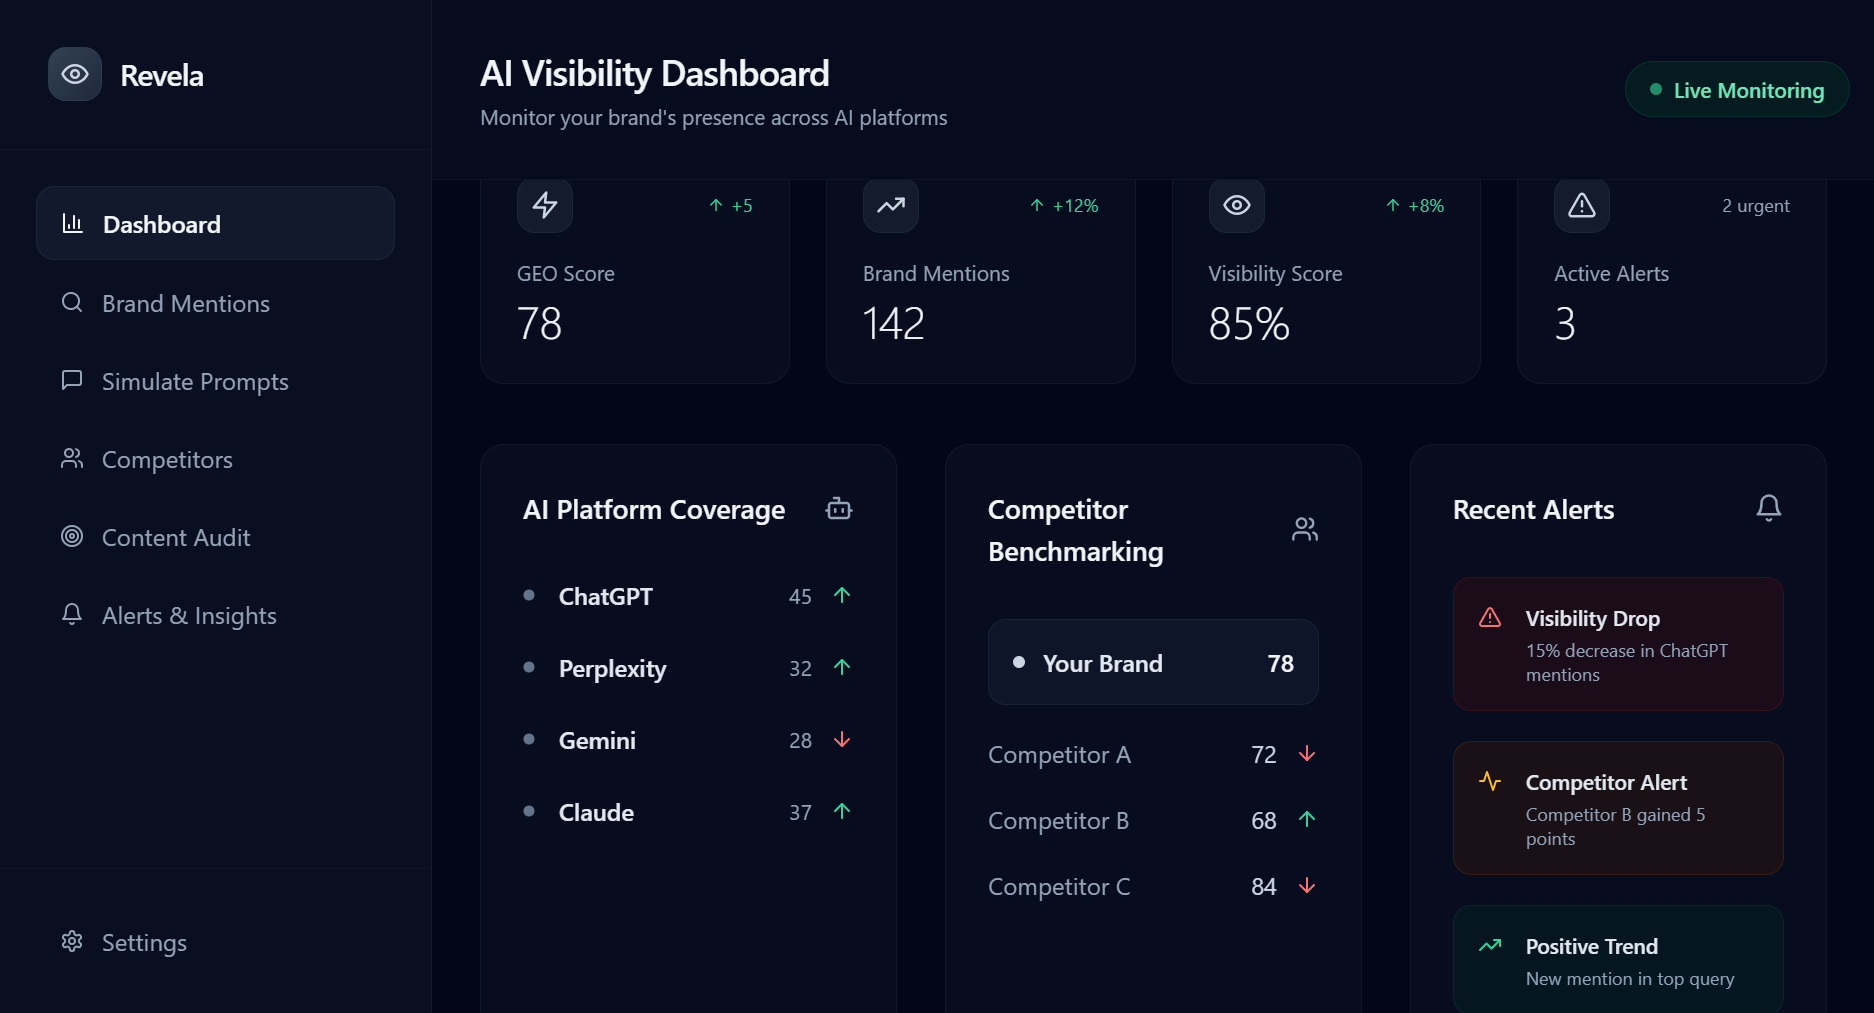Select the Perplexity platform label
The height and width of the screenshot is (1013, 1874).
coord(612,669)
